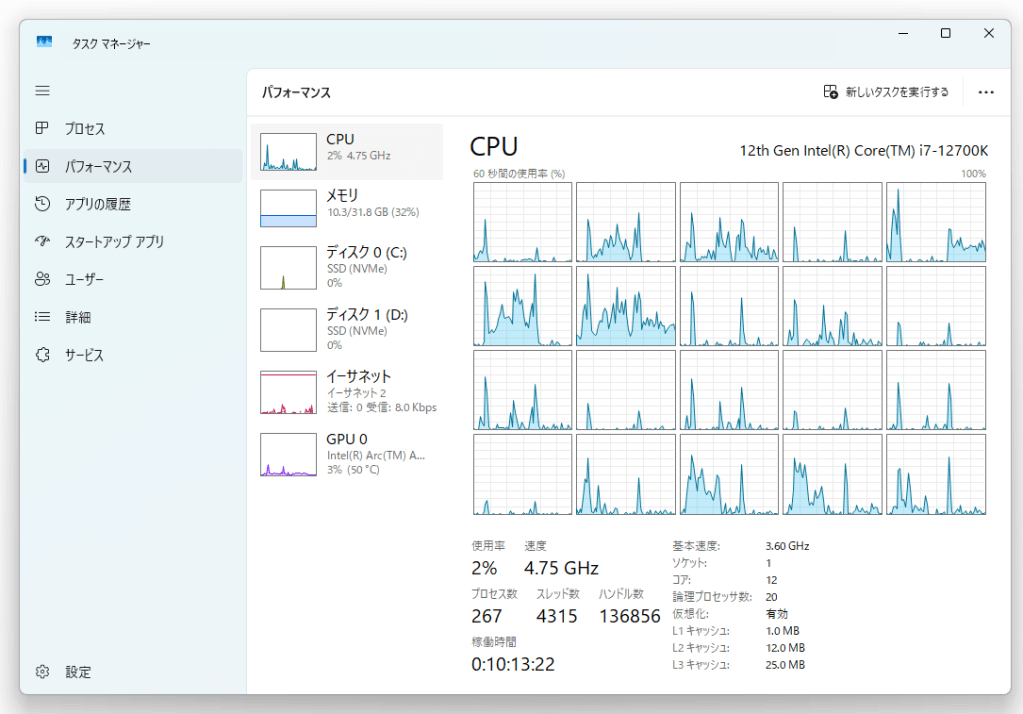1023x714 pixels.
Task: Click the 136856 handle count value
Action: [630, 616]
